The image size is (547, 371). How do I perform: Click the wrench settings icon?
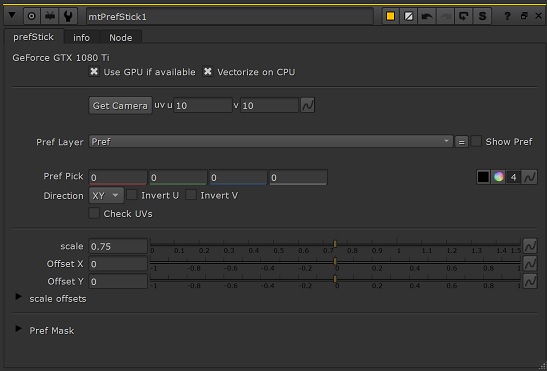pyautogui.click(x=68, y=16)
